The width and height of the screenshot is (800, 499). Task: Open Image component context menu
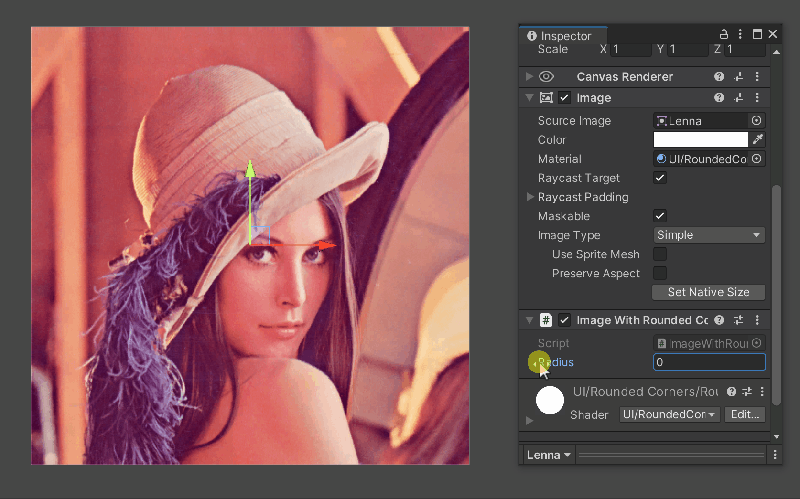[x=757, y=97]
